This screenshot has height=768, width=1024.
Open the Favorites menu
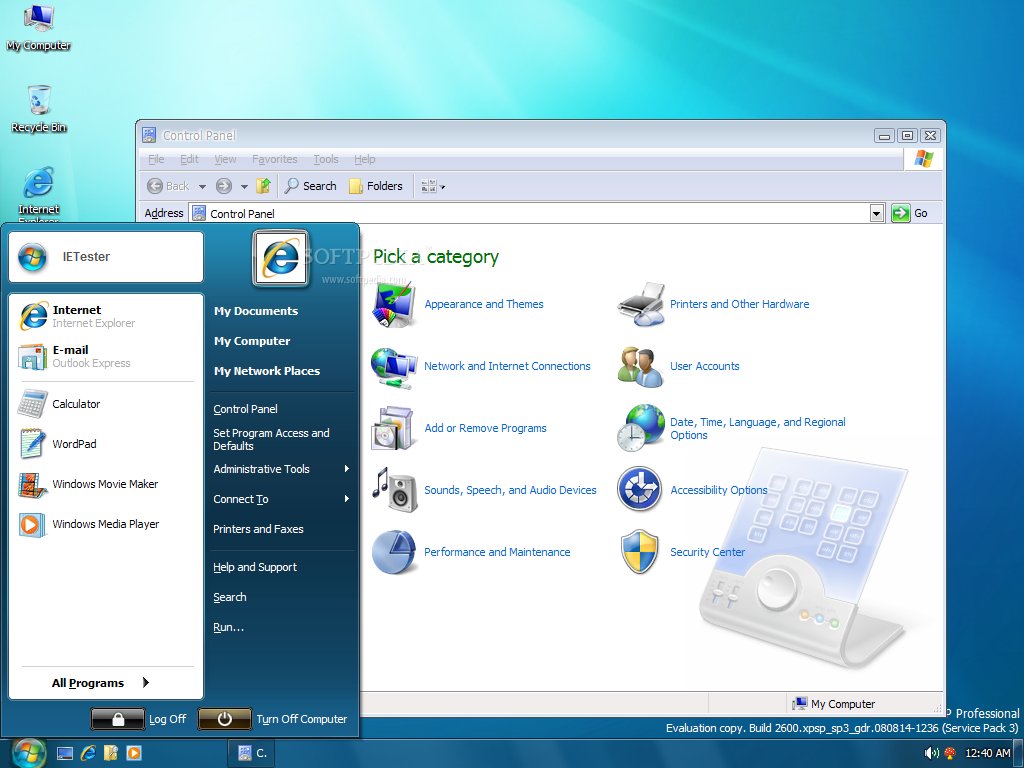pos(274,159)
